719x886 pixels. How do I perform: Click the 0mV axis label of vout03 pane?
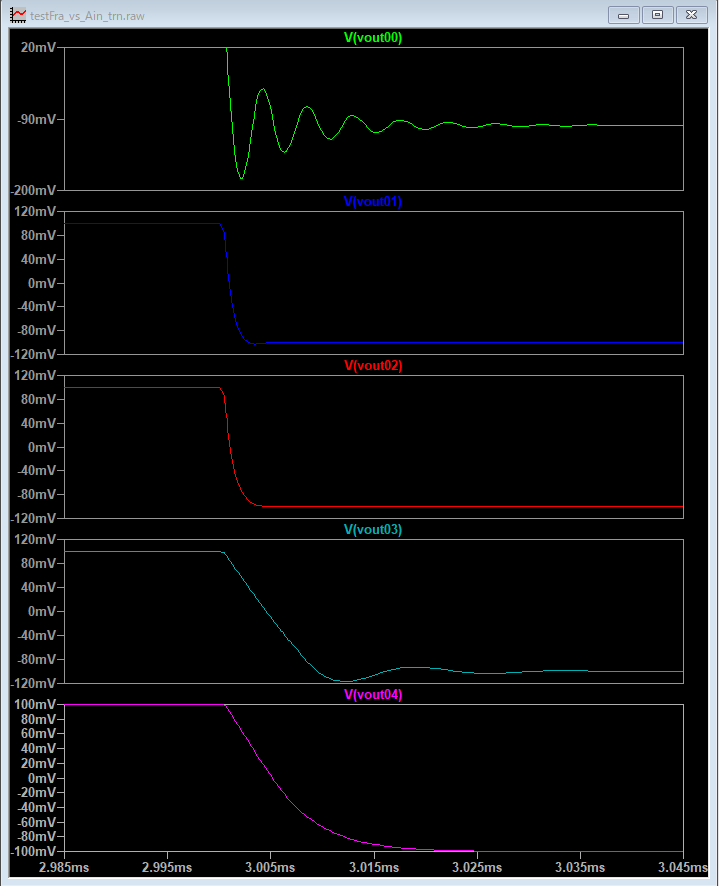click(x=42, y=611)
